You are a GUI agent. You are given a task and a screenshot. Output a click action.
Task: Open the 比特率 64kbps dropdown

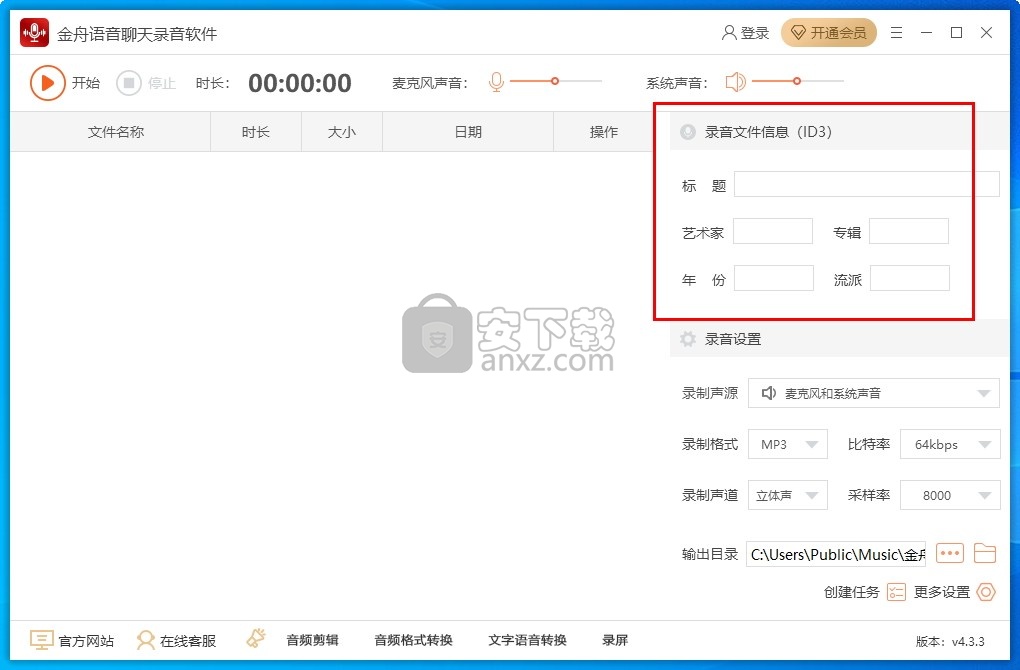(950, 444)
